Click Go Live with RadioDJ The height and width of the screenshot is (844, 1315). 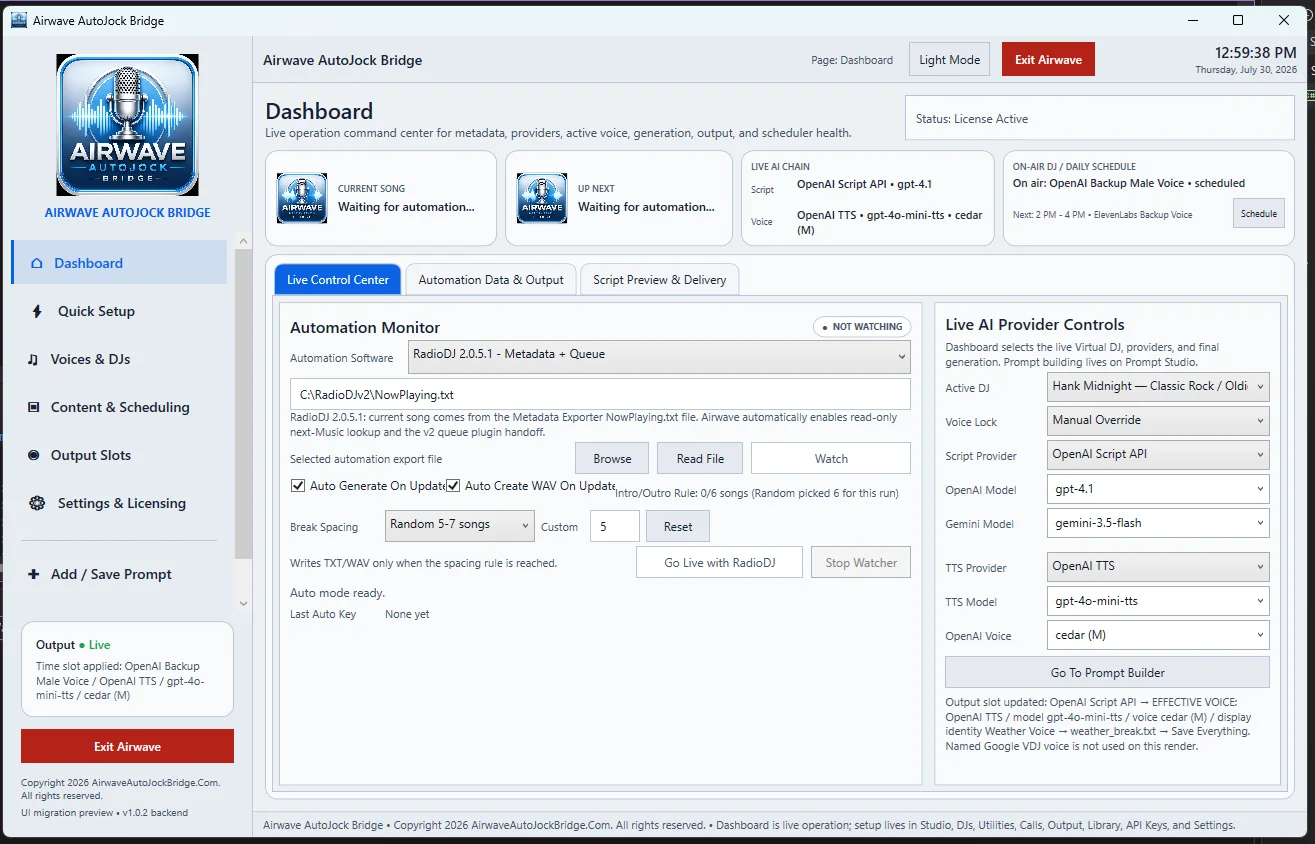719,563
